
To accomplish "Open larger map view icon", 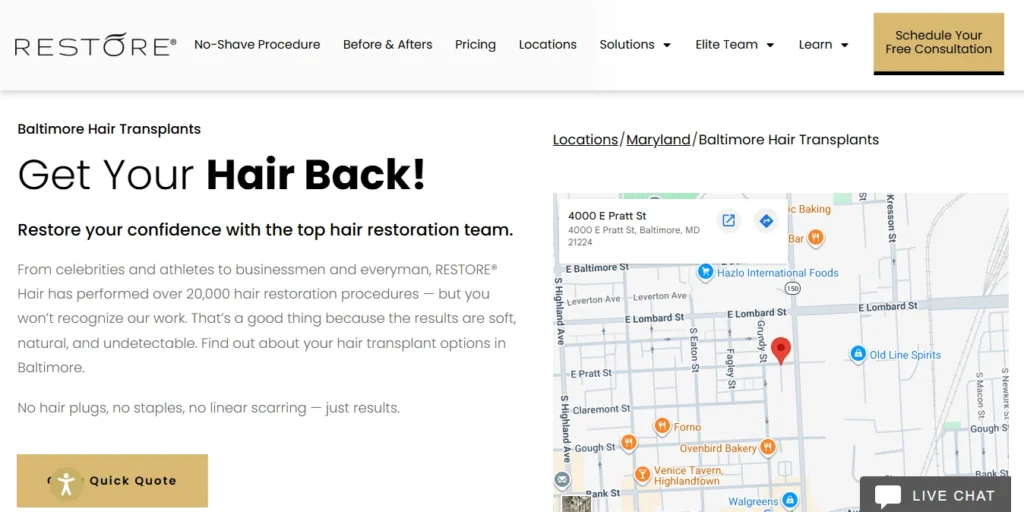I will tap(728, 221).
